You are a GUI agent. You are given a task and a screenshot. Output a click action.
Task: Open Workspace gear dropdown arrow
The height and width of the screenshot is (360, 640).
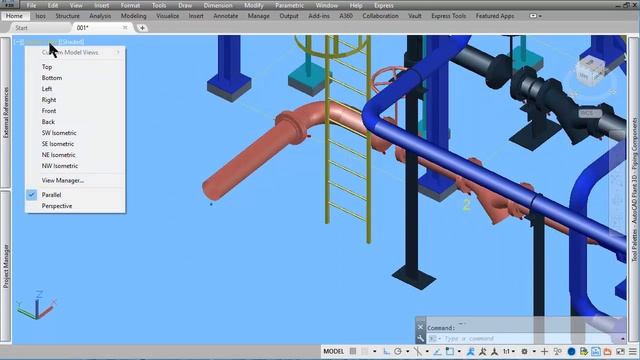534,351
